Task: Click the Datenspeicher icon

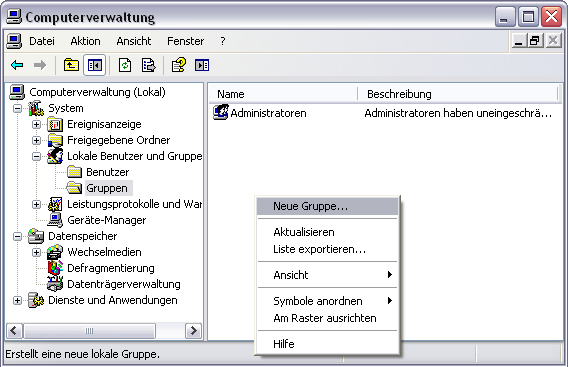Action: pyautogui.click(x=36, y=236)
